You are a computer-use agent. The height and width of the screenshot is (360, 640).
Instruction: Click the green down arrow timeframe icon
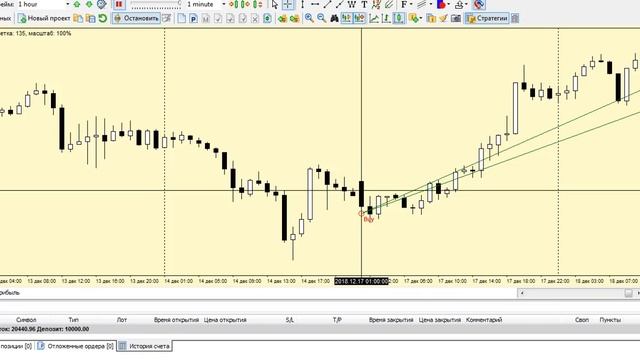tap(89, 4)
